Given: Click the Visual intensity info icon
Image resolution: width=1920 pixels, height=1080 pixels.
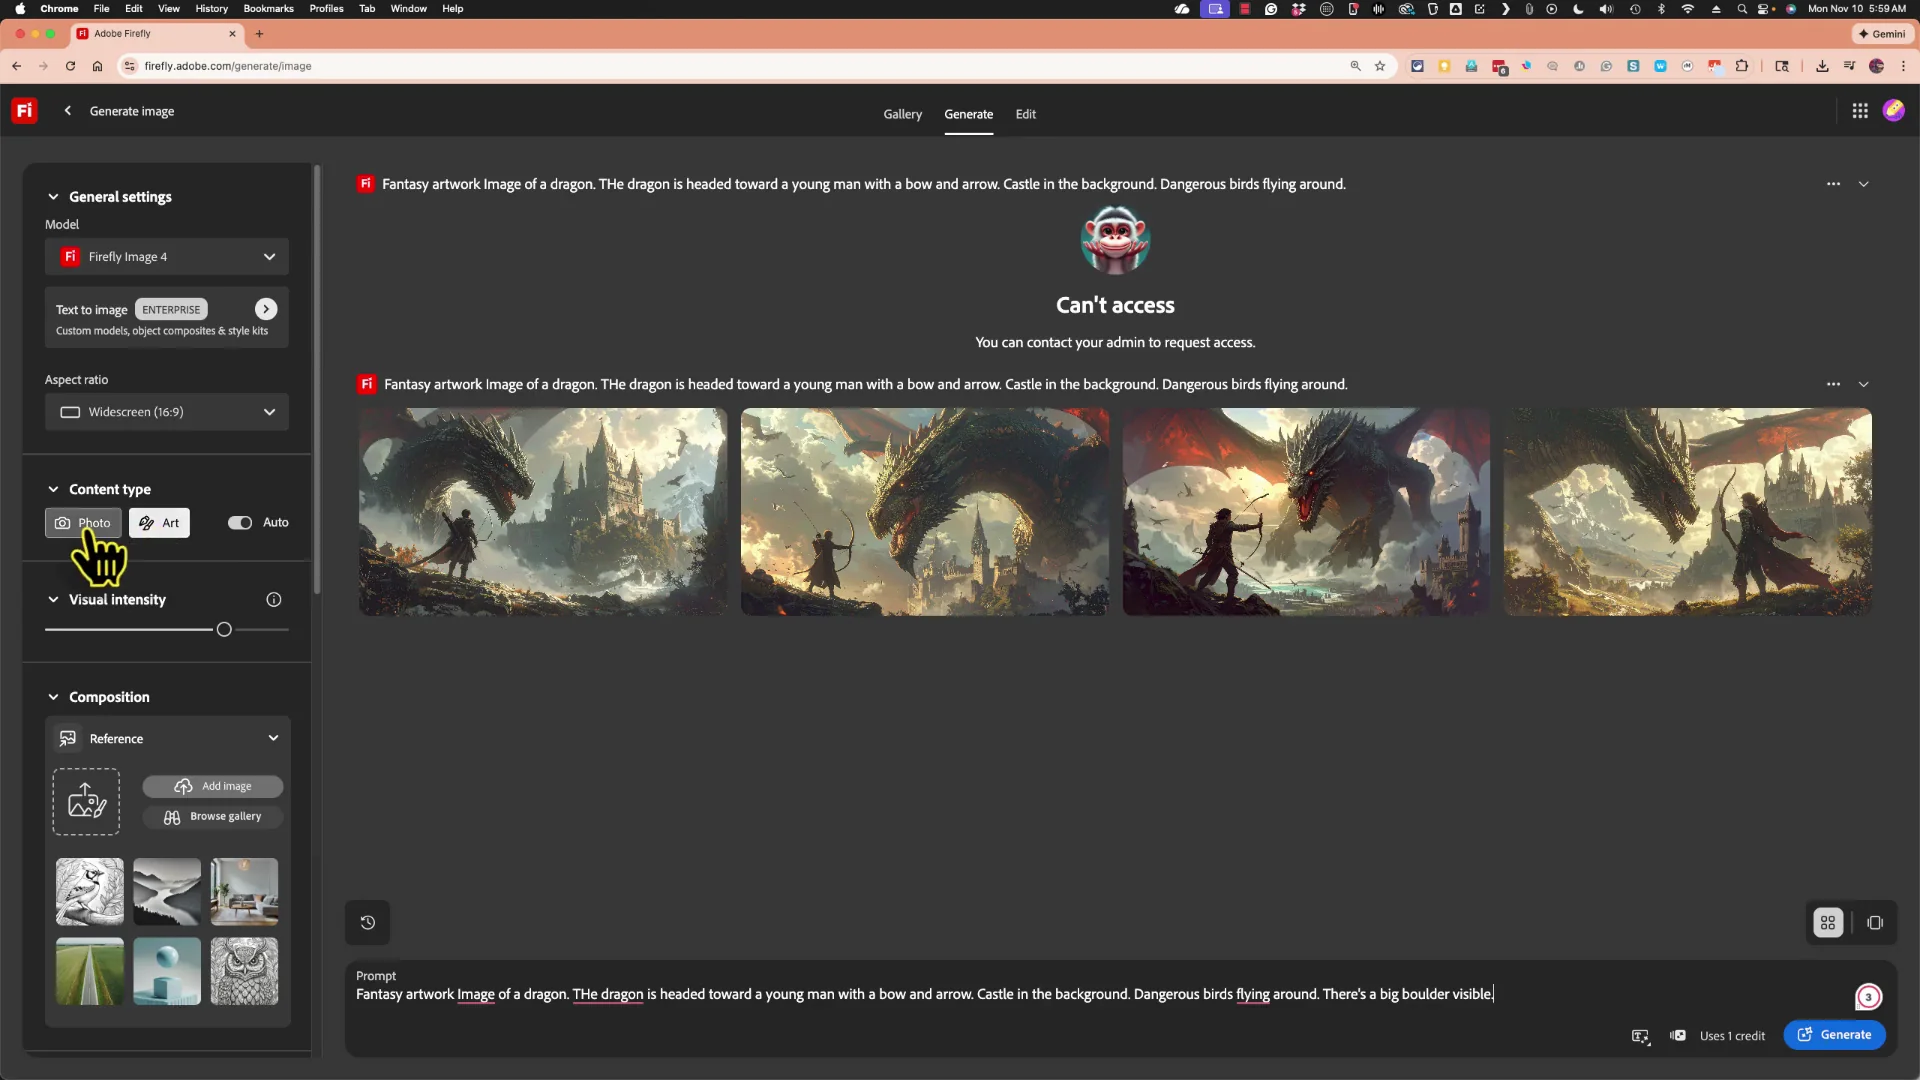Looking at the screenshot, I should click(x=273, y=599).
